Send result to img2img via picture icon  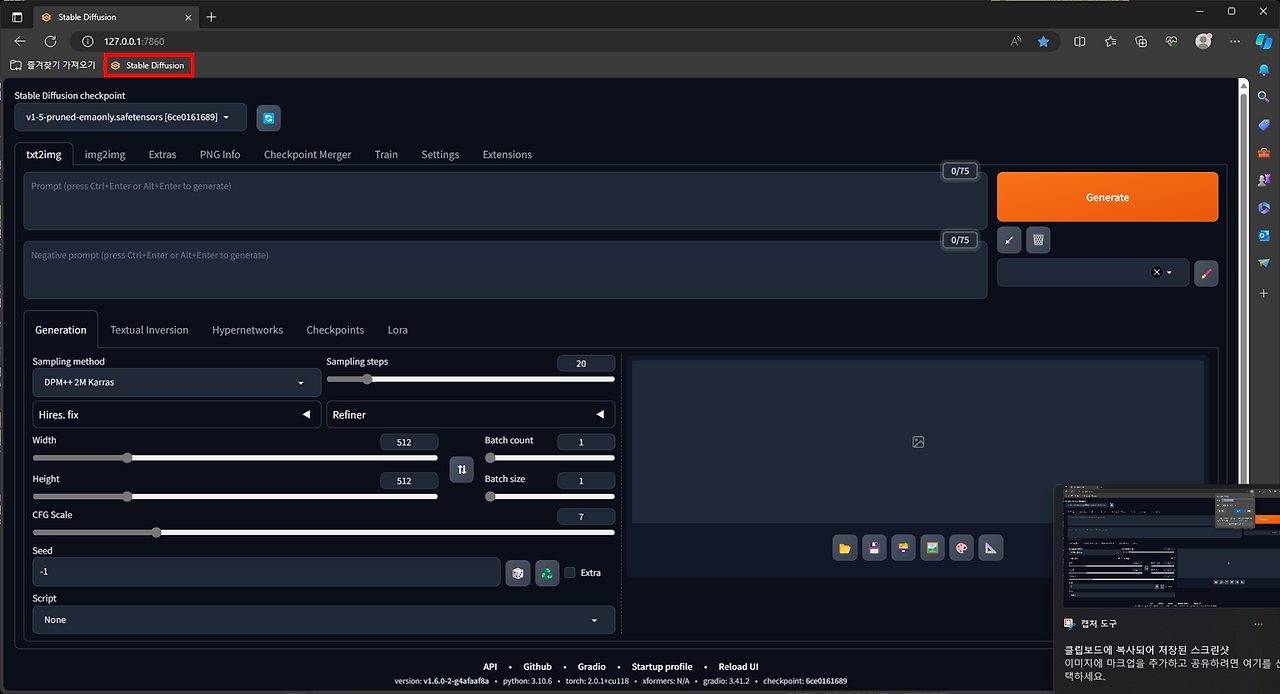[932, 547]
